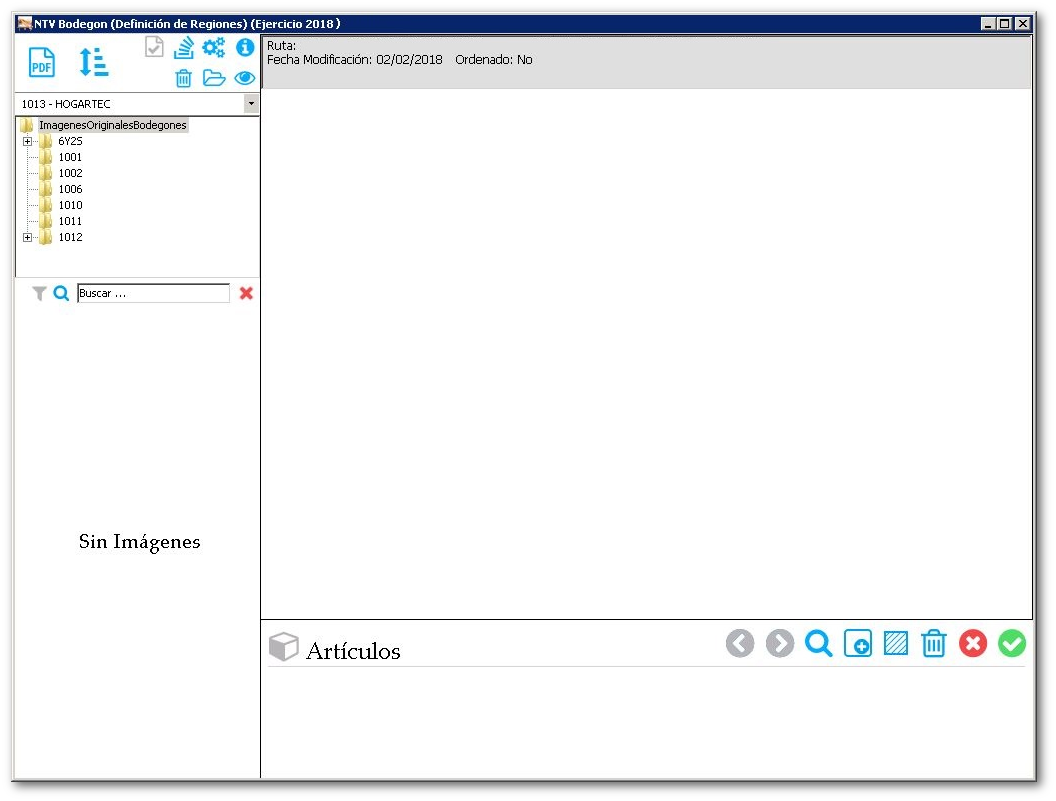Click the stacked layers icon
1056x801 pixels.
click(184, 47)
